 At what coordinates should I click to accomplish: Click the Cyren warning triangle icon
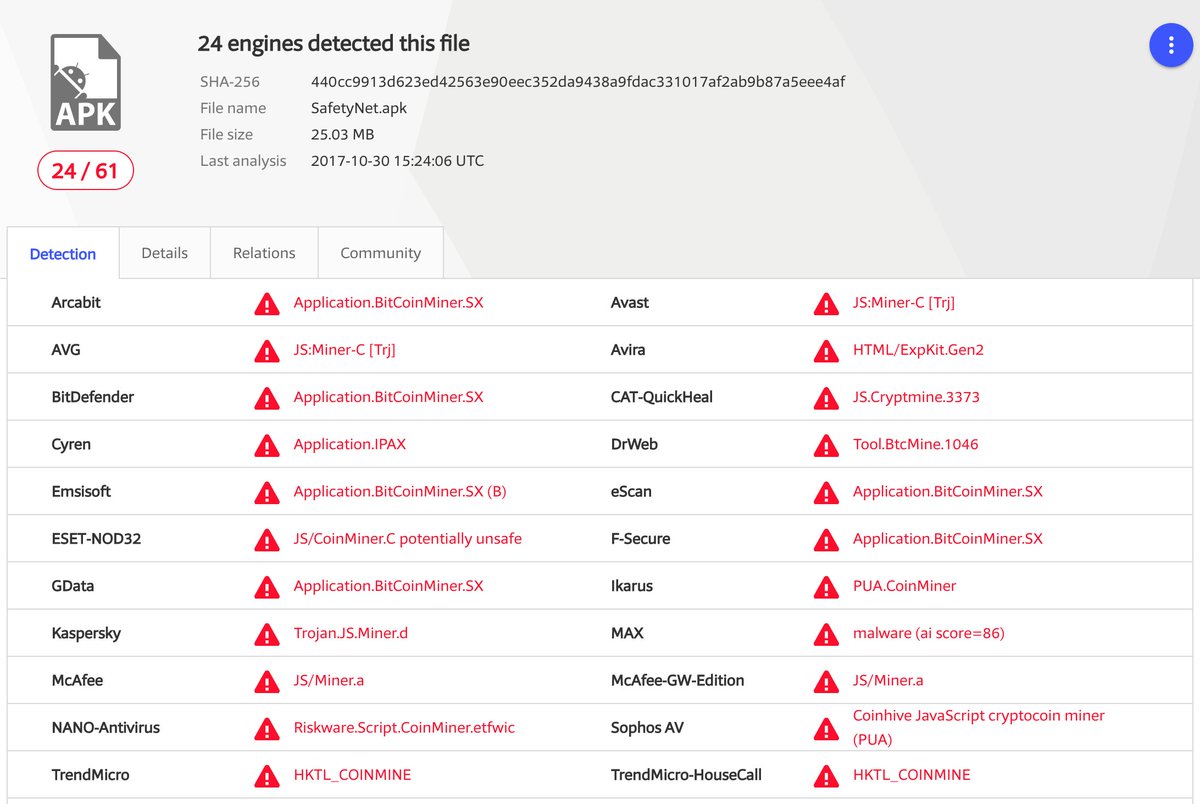click(x=266, y=445)
